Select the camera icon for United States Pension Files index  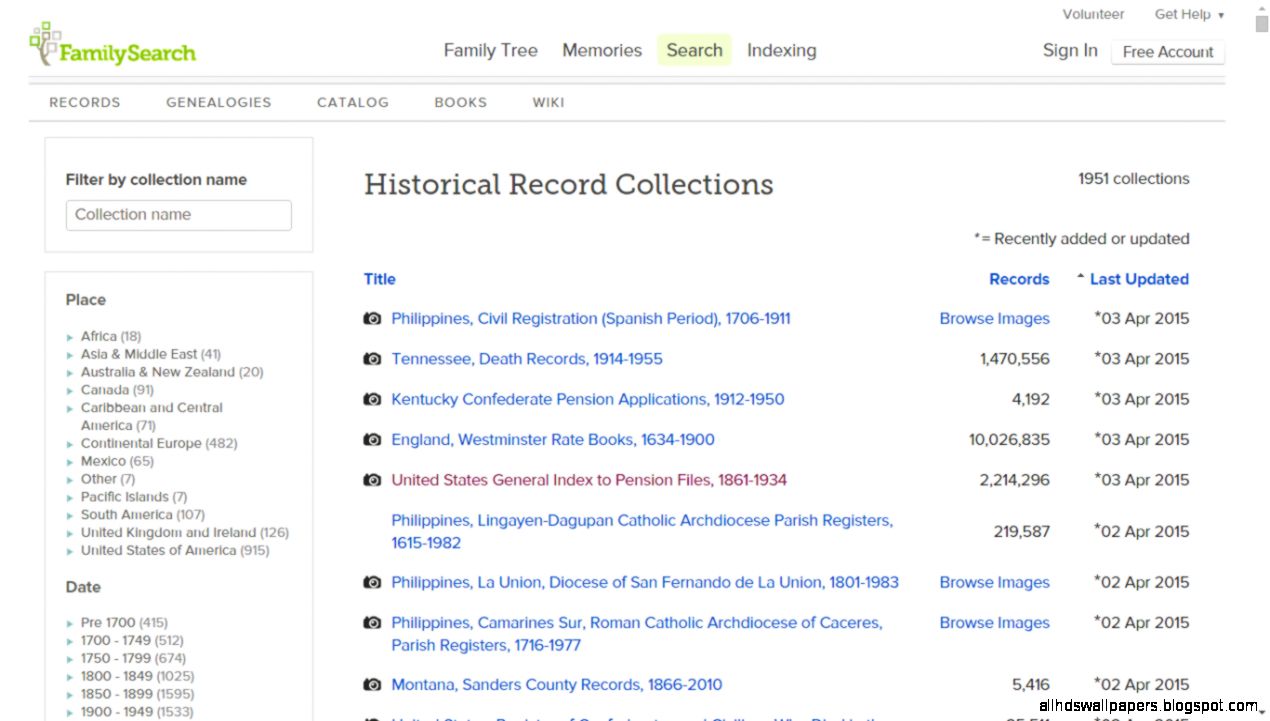coord(372,480)
